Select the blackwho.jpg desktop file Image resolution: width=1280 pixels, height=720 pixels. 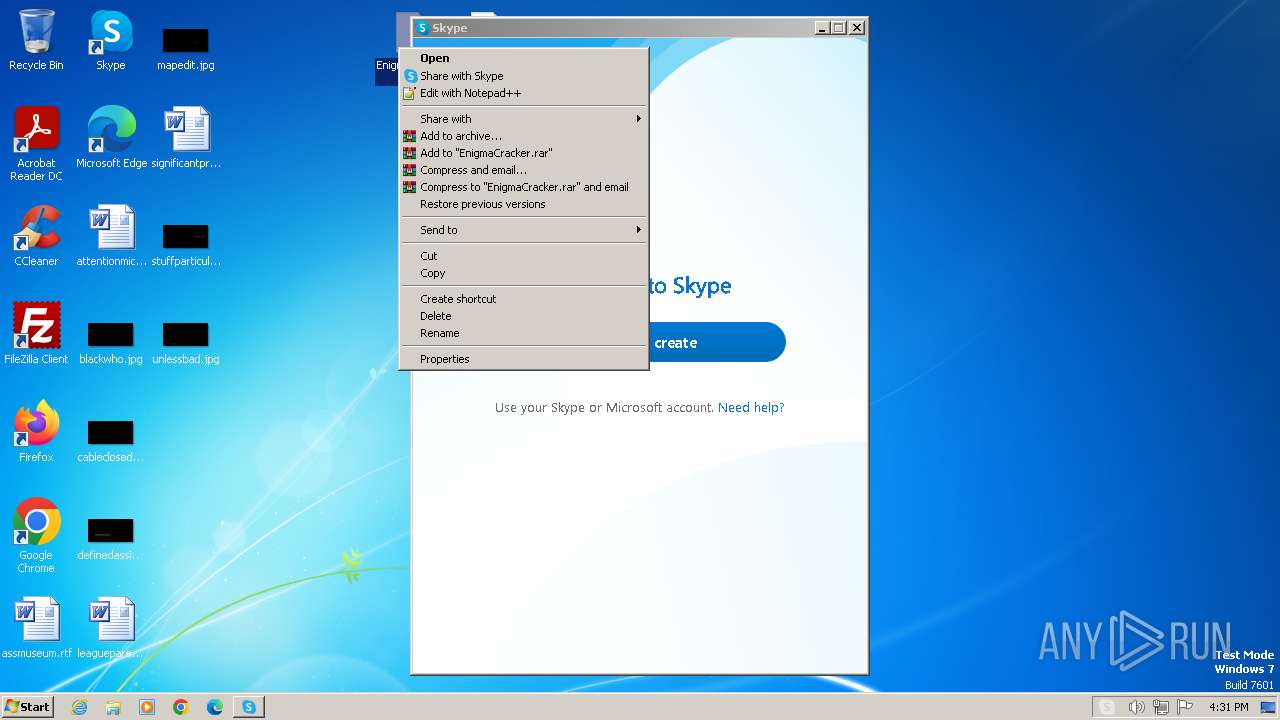click(111, 342)
